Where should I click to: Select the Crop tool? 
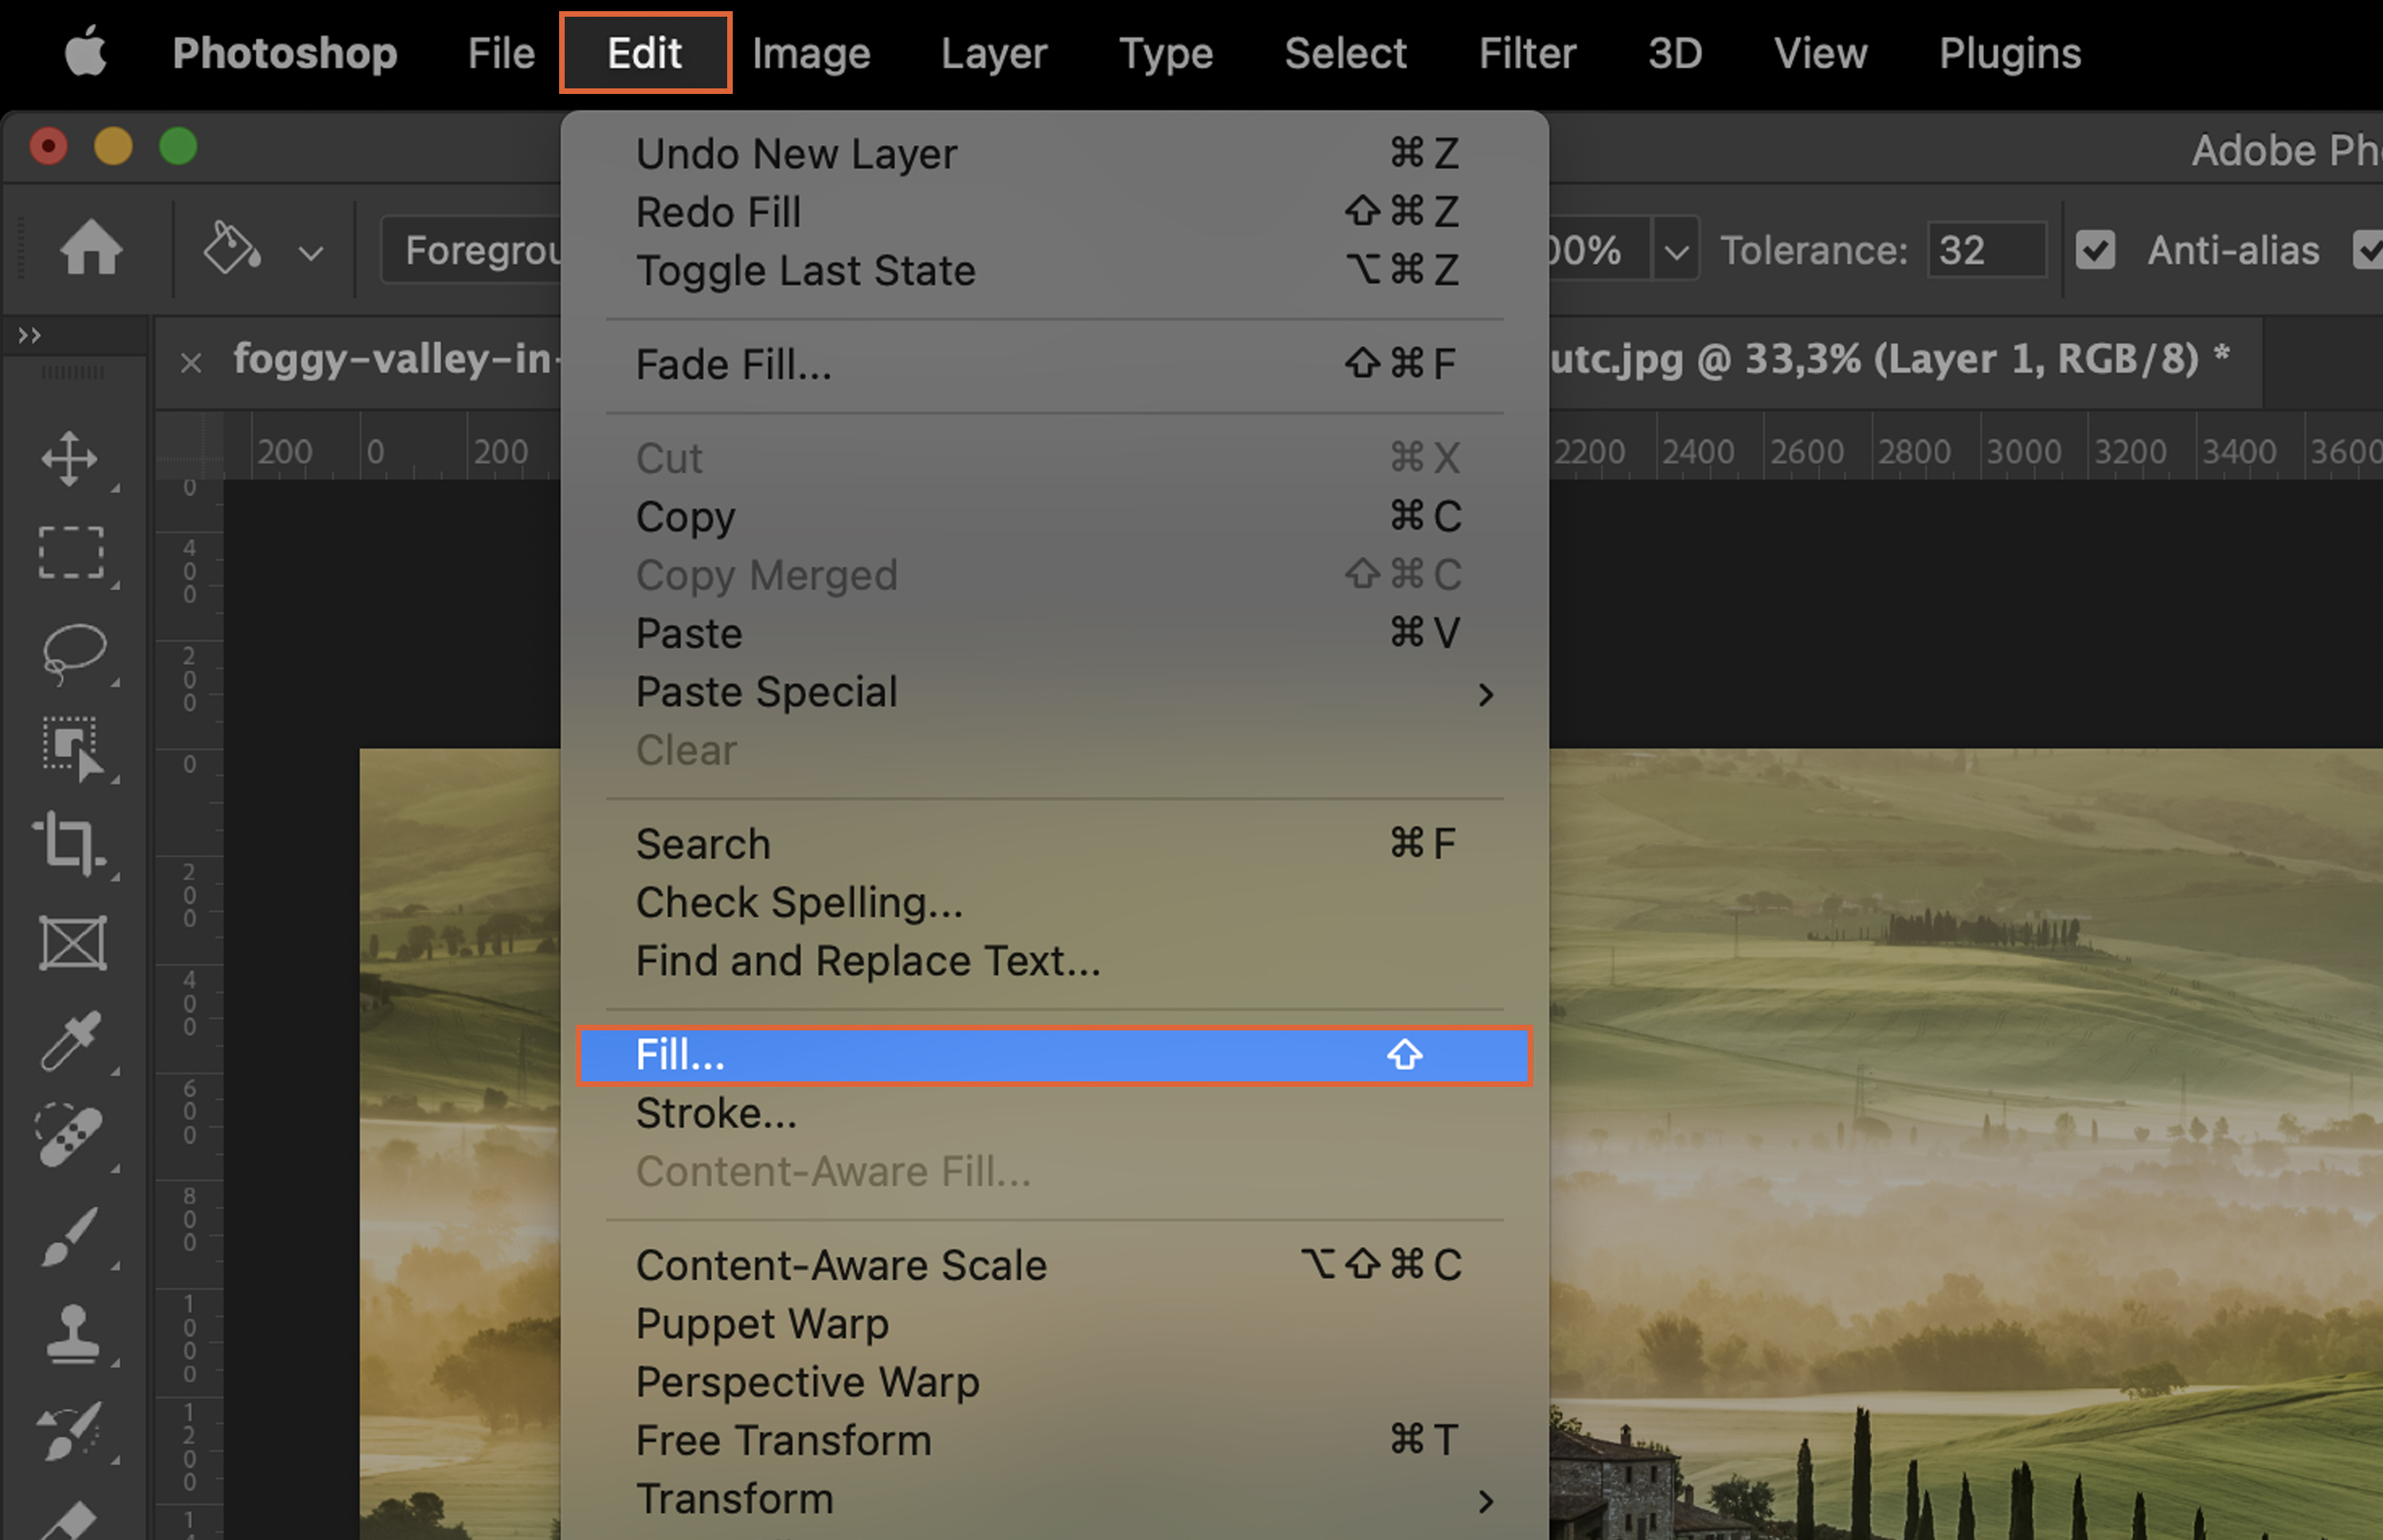tap(70, 843)
